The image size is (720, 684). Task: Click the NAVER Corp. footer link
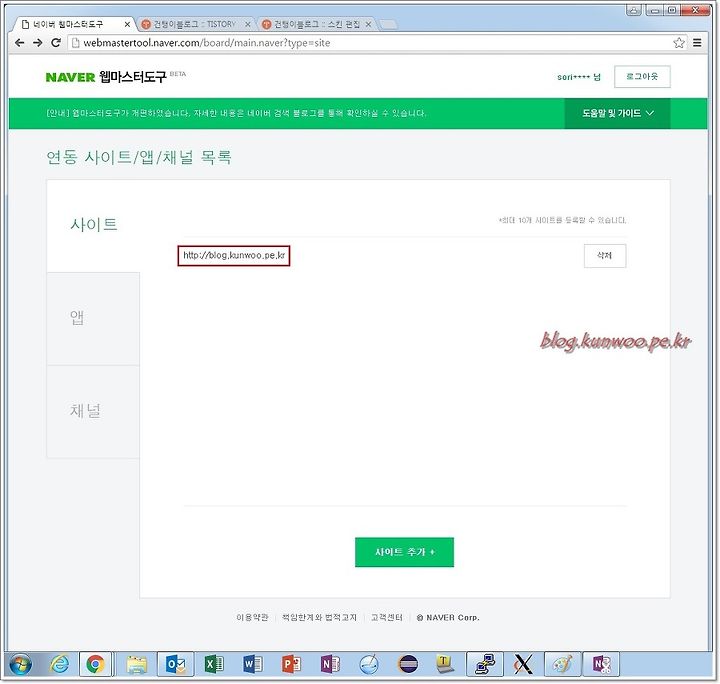(448, 617)
